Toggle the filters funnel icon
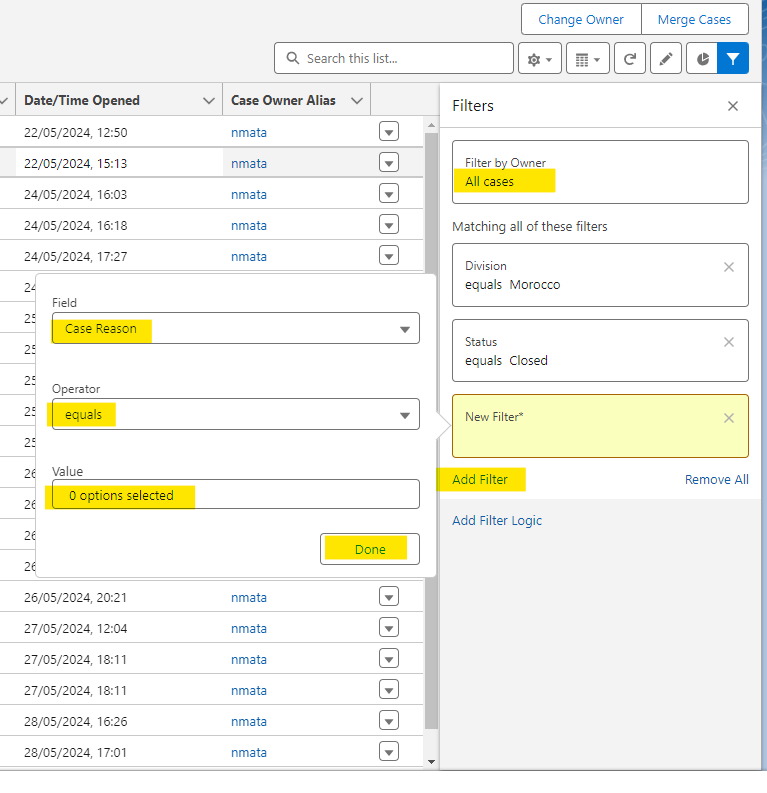The height and width of the screenshot is (793, 767). (x=733, y=59)
